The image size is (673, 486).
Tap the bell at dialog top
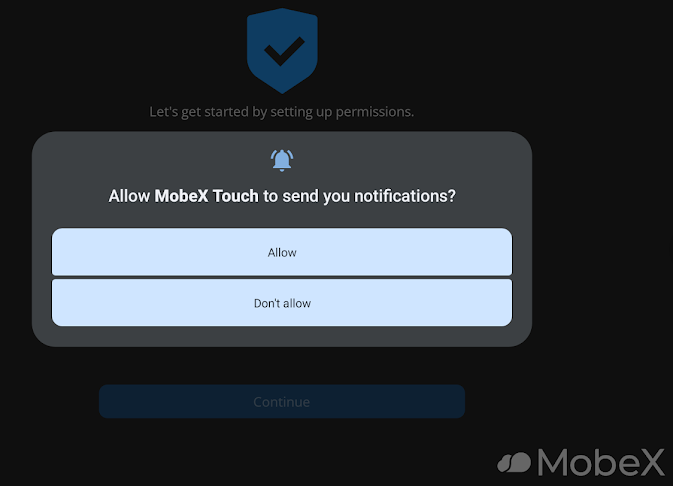(x=282, y=160)
